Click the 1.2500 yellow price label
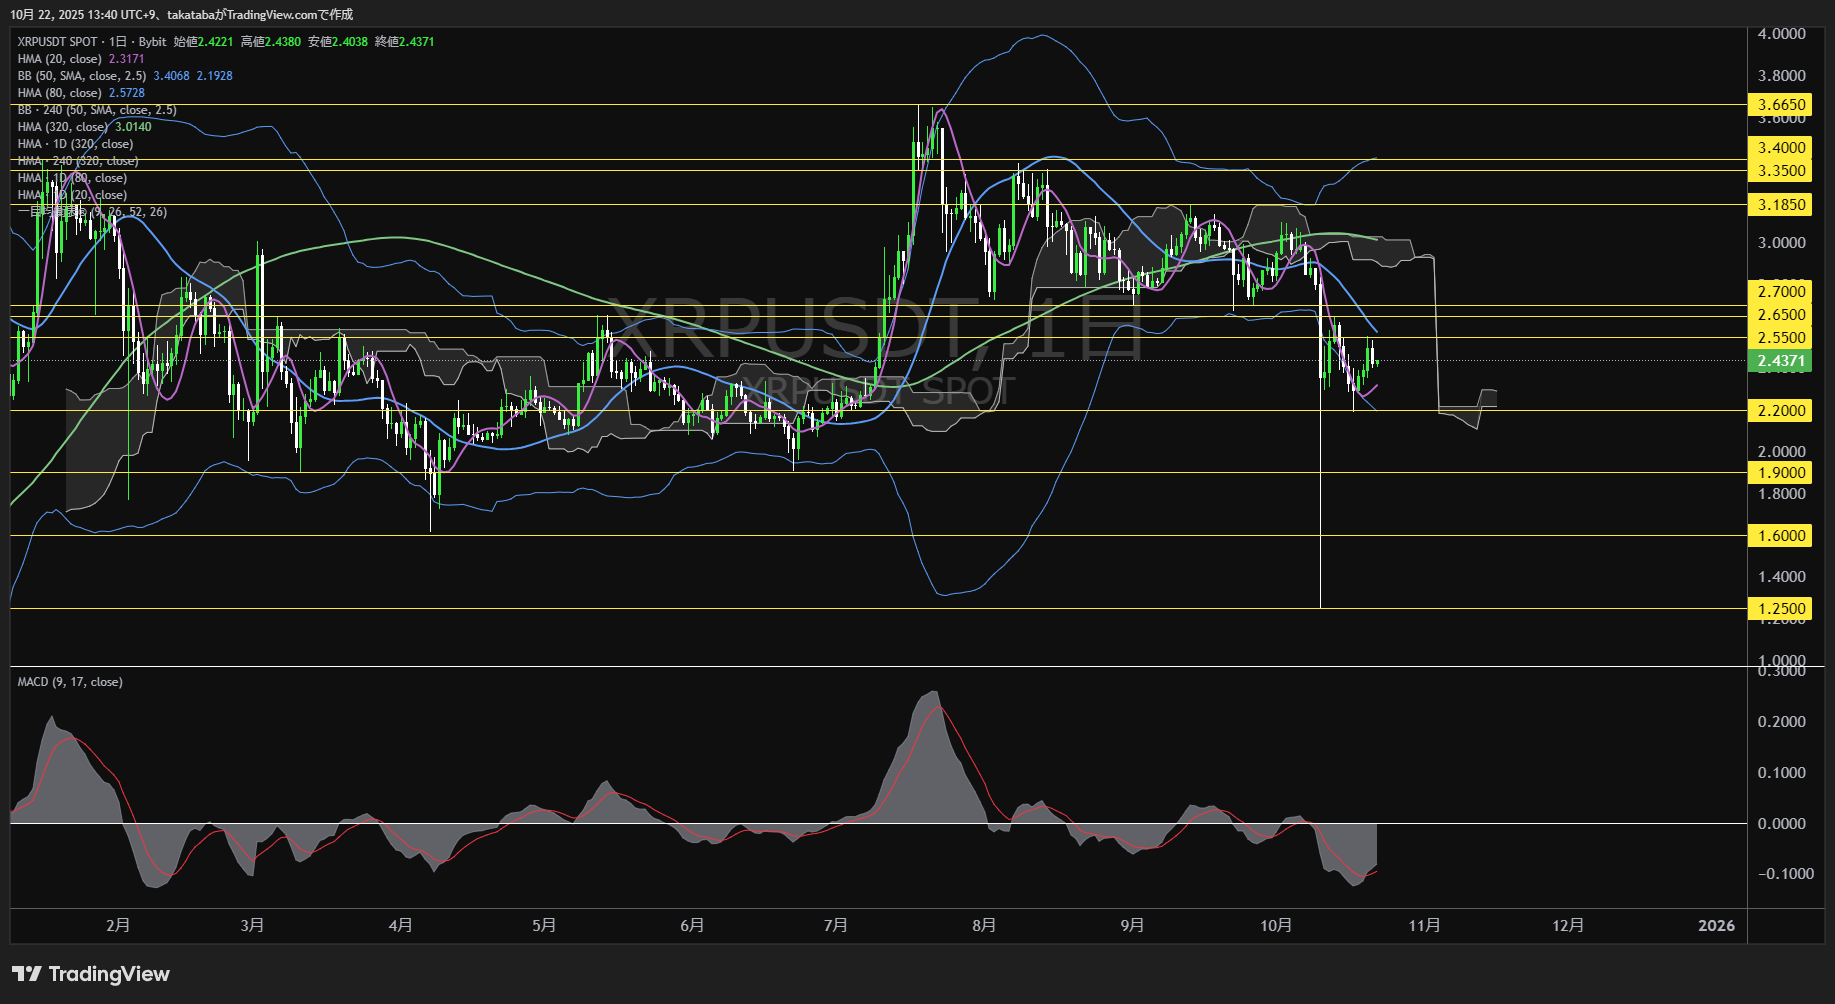The height and width of the screenshot is (1004, 1835). 1780,608
